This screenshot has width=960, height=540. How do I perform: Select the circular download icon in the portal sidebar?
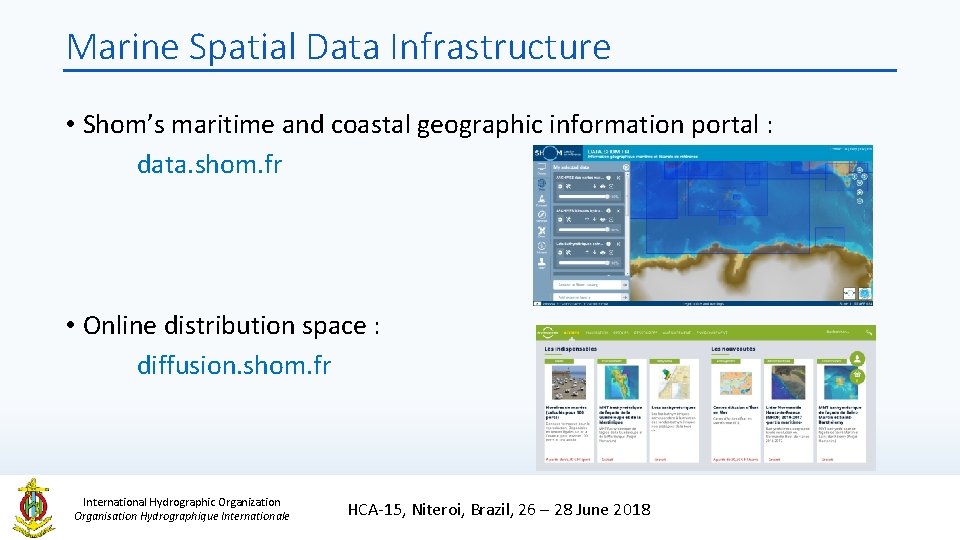(542, 246)
